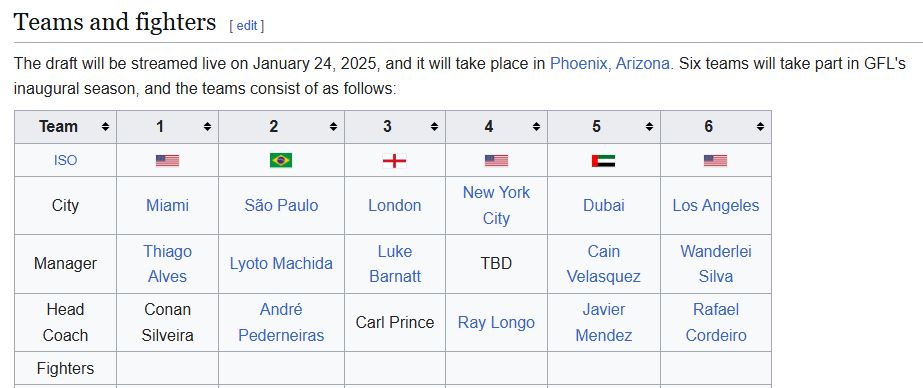Sort table by column 3 arrows
This screenshot has width=923, height=388.
pyautogui.click(x=434, y=127)
